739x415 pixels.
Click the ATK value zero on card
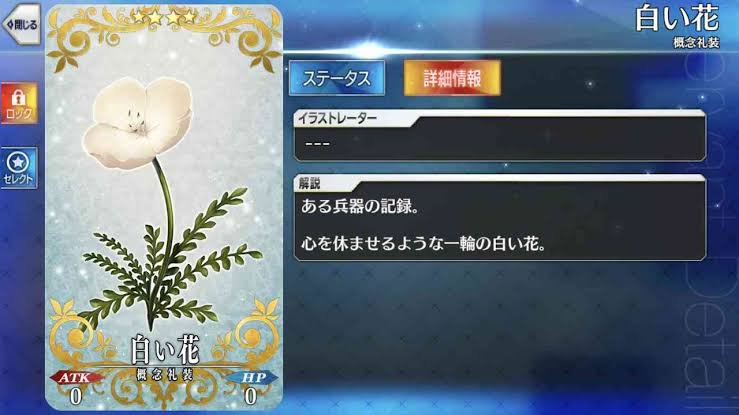[76, 396]
